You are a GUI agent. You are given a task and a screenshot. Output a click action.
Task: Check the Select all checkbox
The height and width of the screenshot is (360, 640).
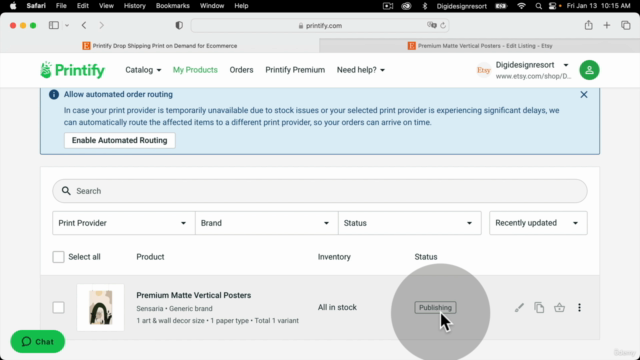coord(58,257)
